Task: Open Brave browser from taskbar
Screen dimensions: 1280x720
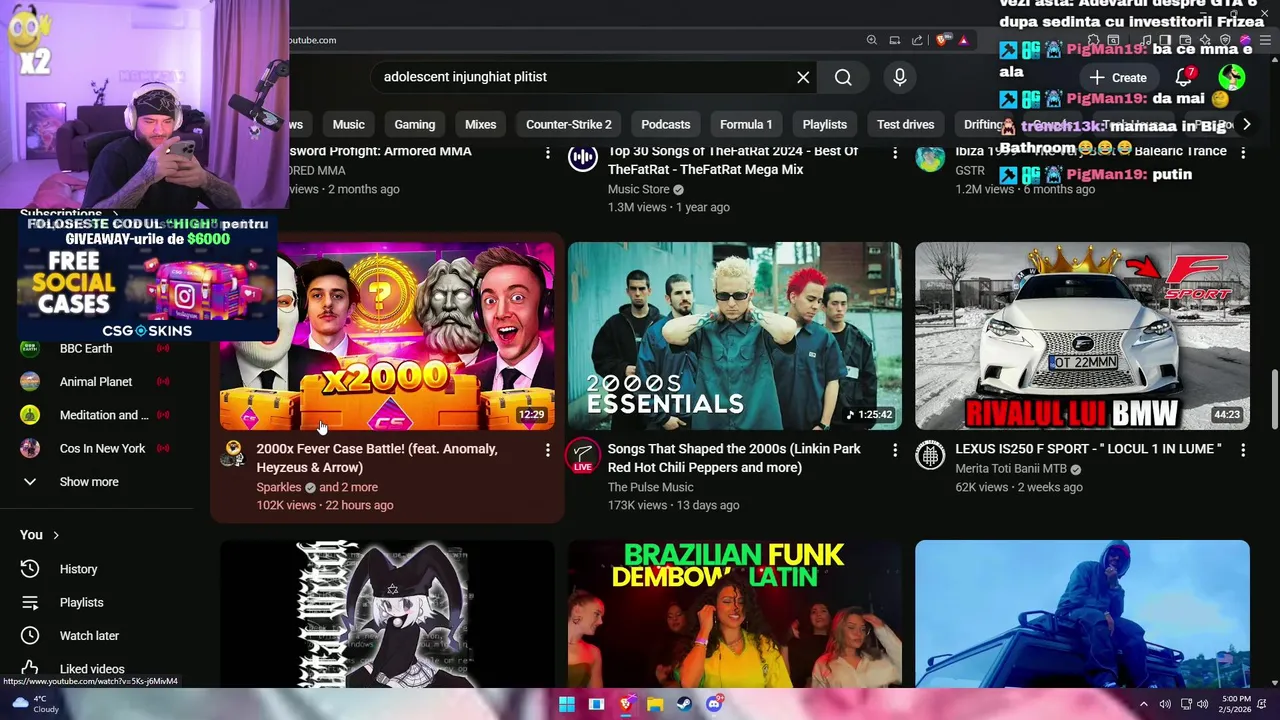Action: point(626,704)
